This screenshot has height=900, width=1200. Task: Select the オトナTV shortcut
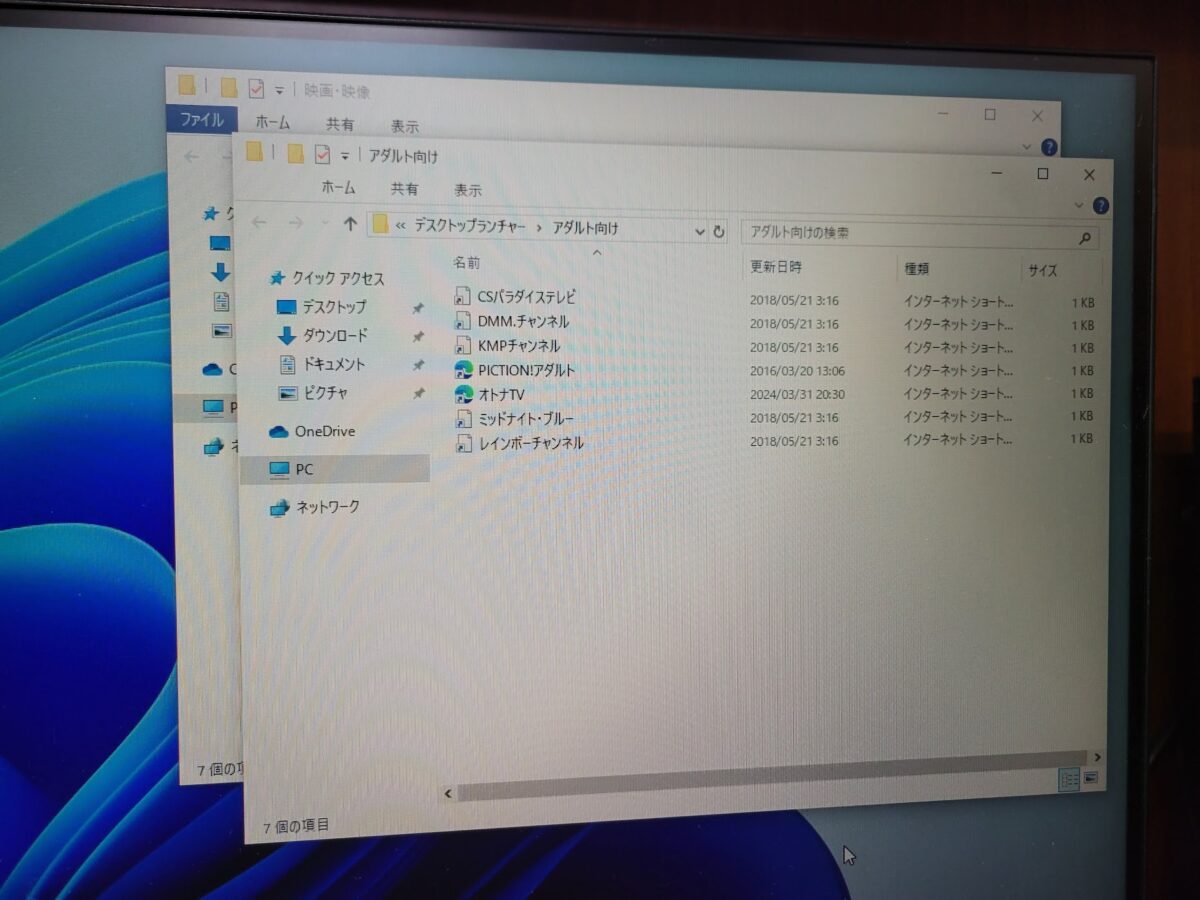(x=501, y=394)
